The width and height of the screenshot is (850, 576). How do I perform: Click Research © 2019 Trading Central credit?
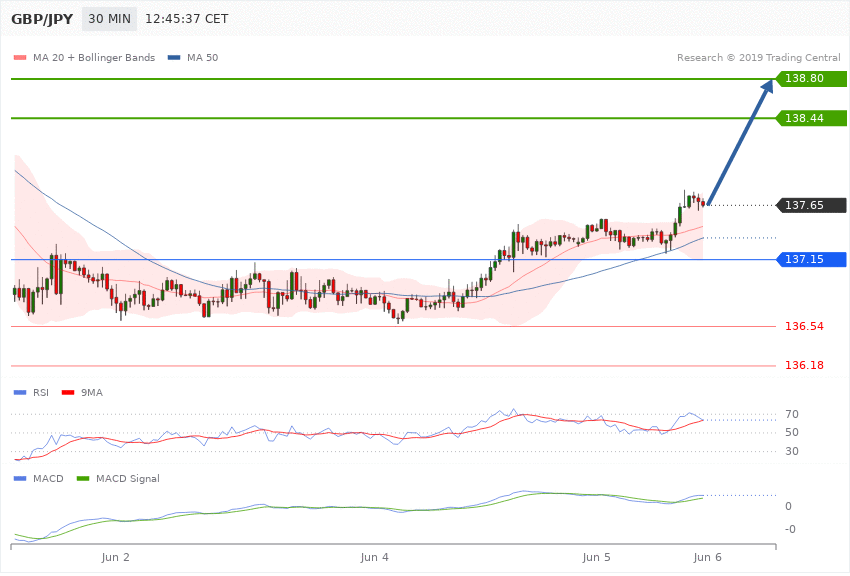point(758,57)
